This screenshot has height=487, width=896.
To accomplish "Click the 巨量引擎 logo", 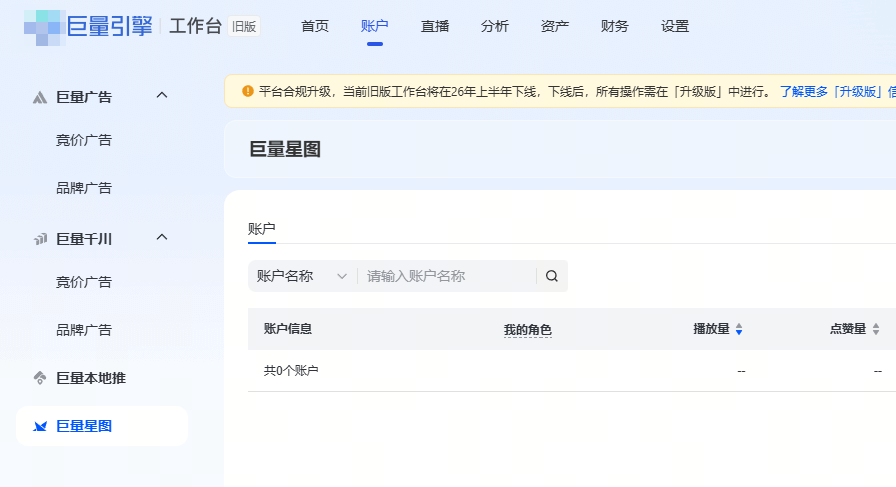I will [89, 26].
